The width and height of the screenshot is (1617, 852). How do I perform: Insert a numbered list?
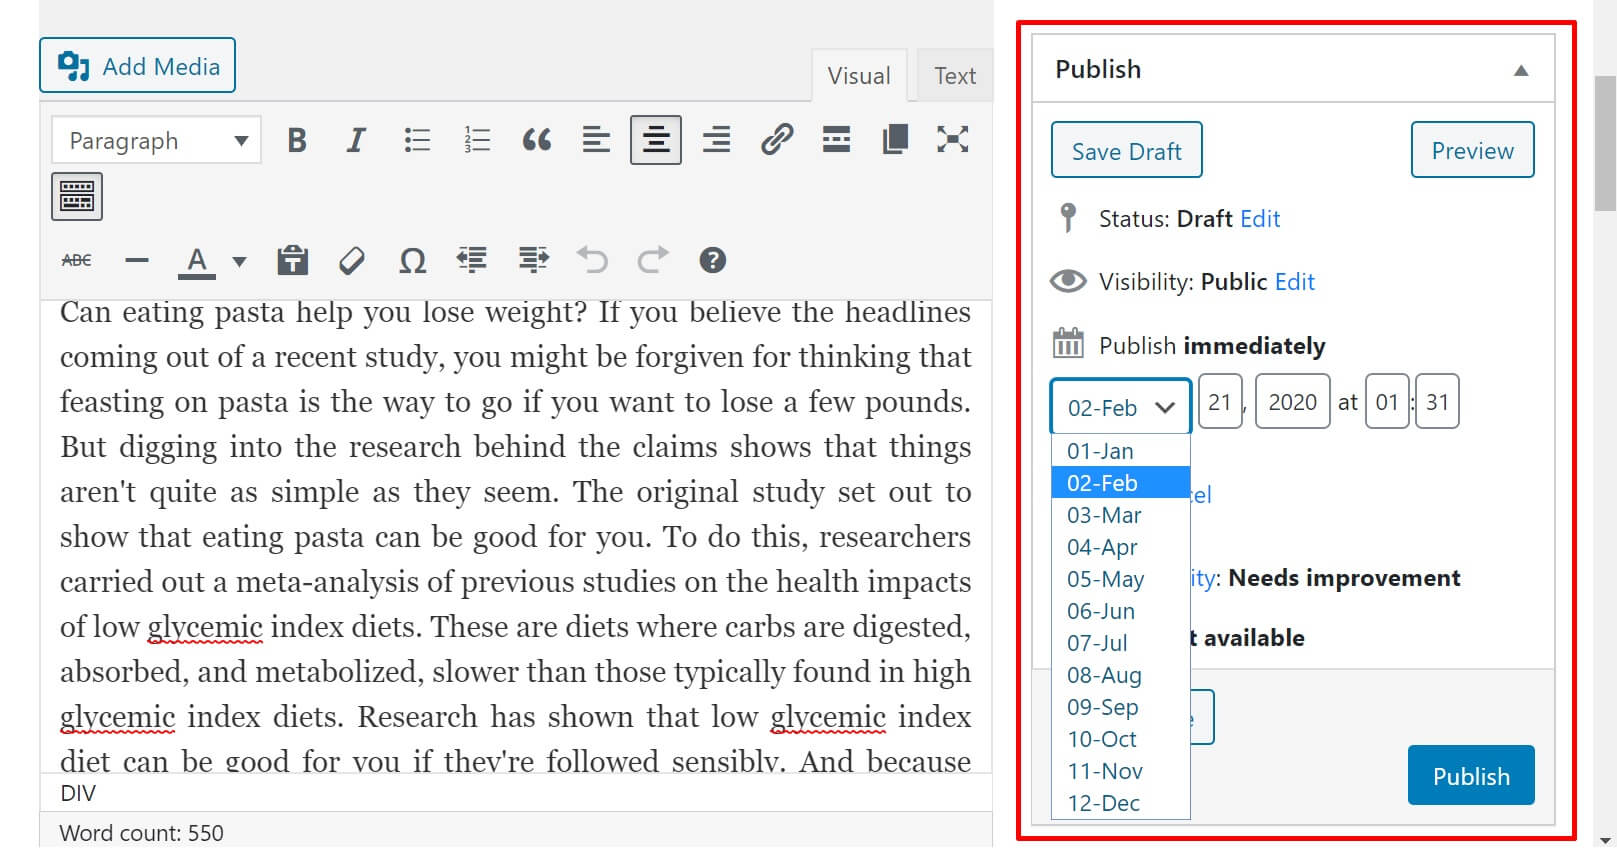click(477, 140)
